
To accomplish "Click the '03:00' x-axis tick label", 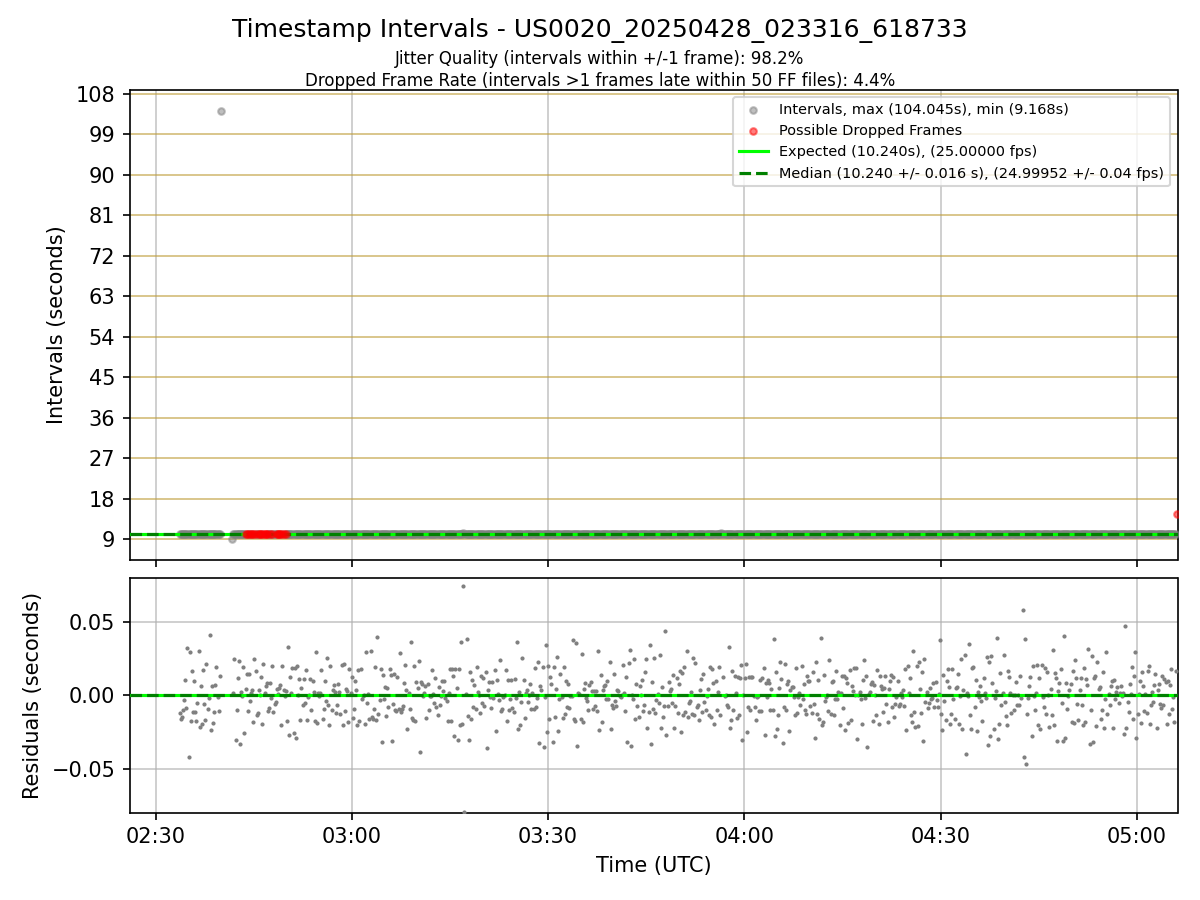I will pyautogui.click(x=351, y=835).
